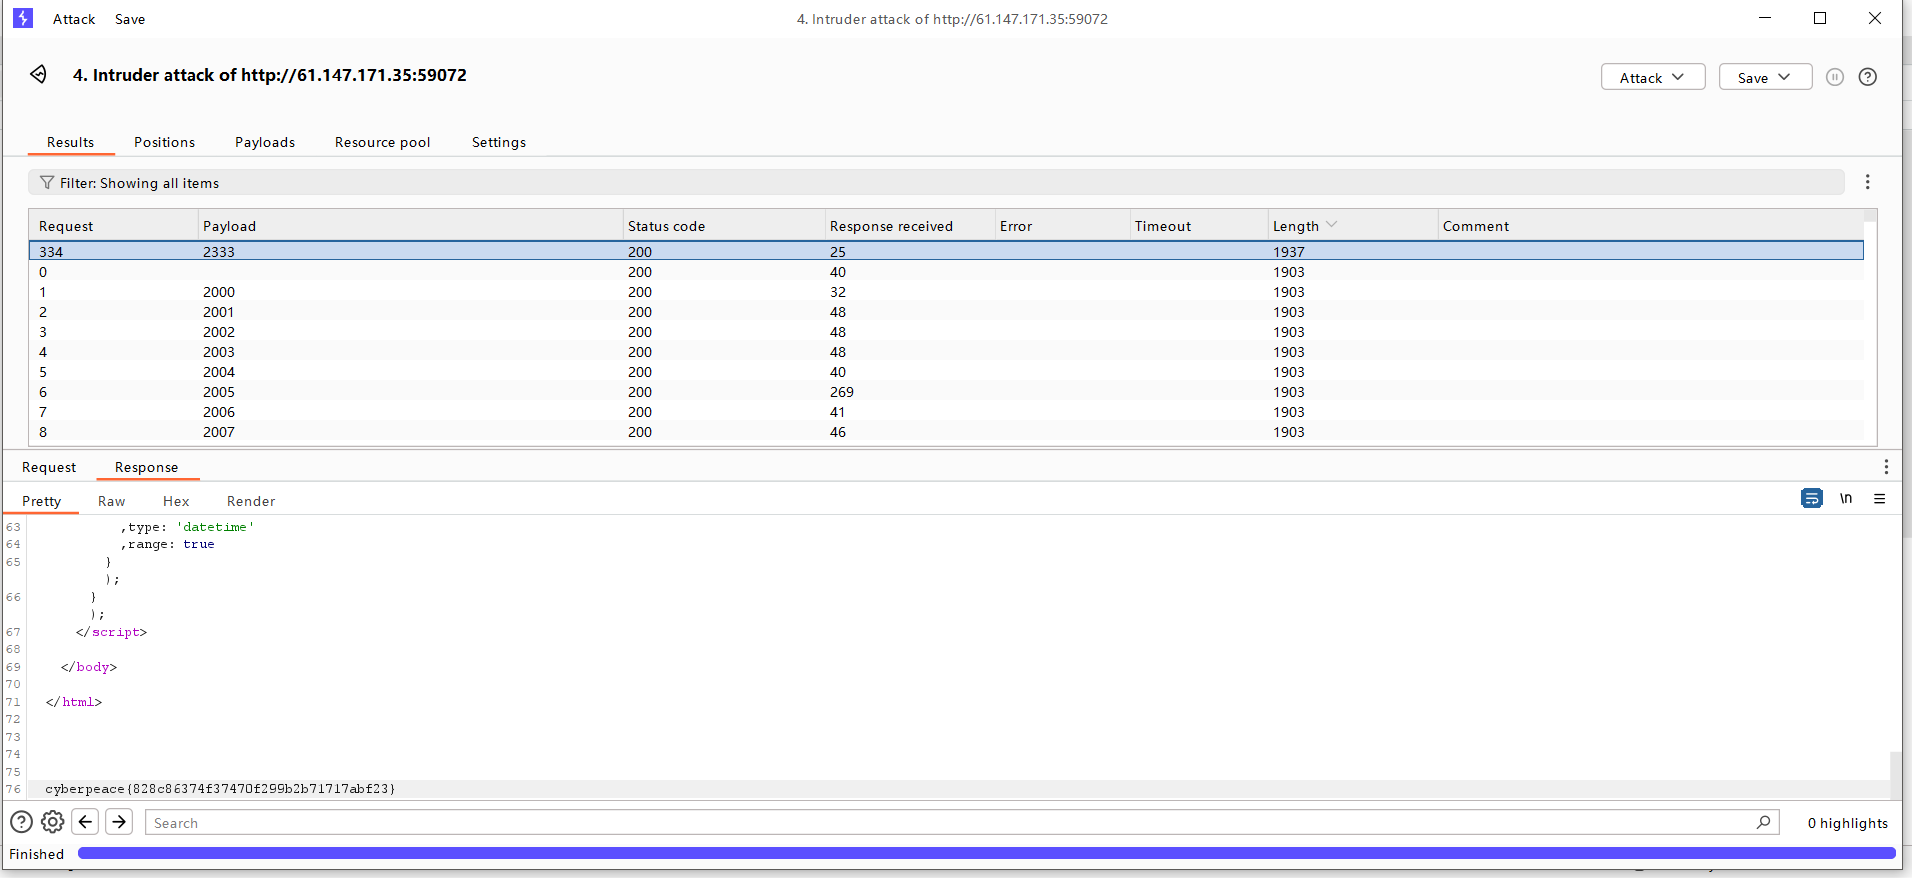This screenshot has height=878, width=1912.
Task: Click into the response Search field
Action: [x=950, y=823]
